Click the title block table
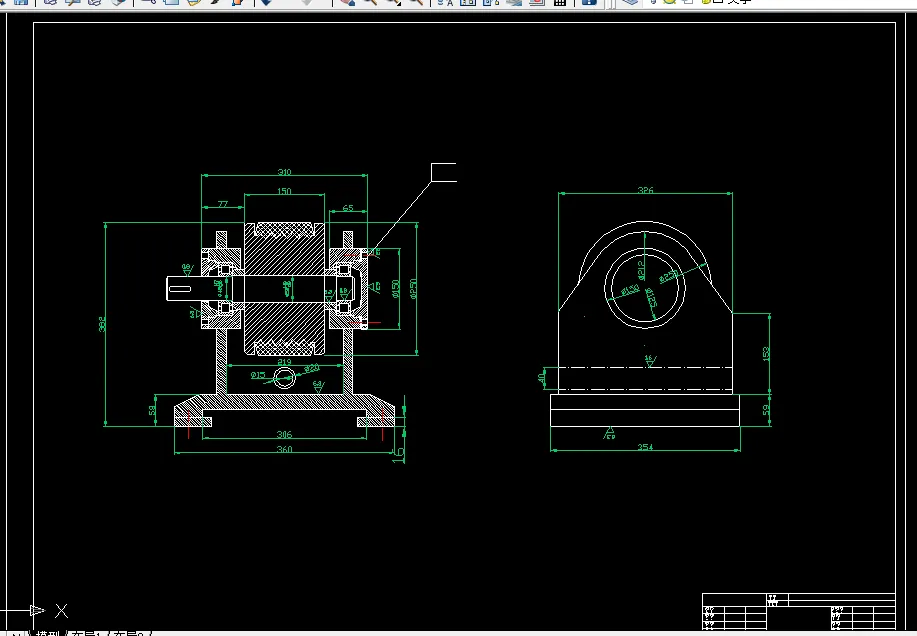The width and height of the screenshot is (917, 636). point(799,611)
